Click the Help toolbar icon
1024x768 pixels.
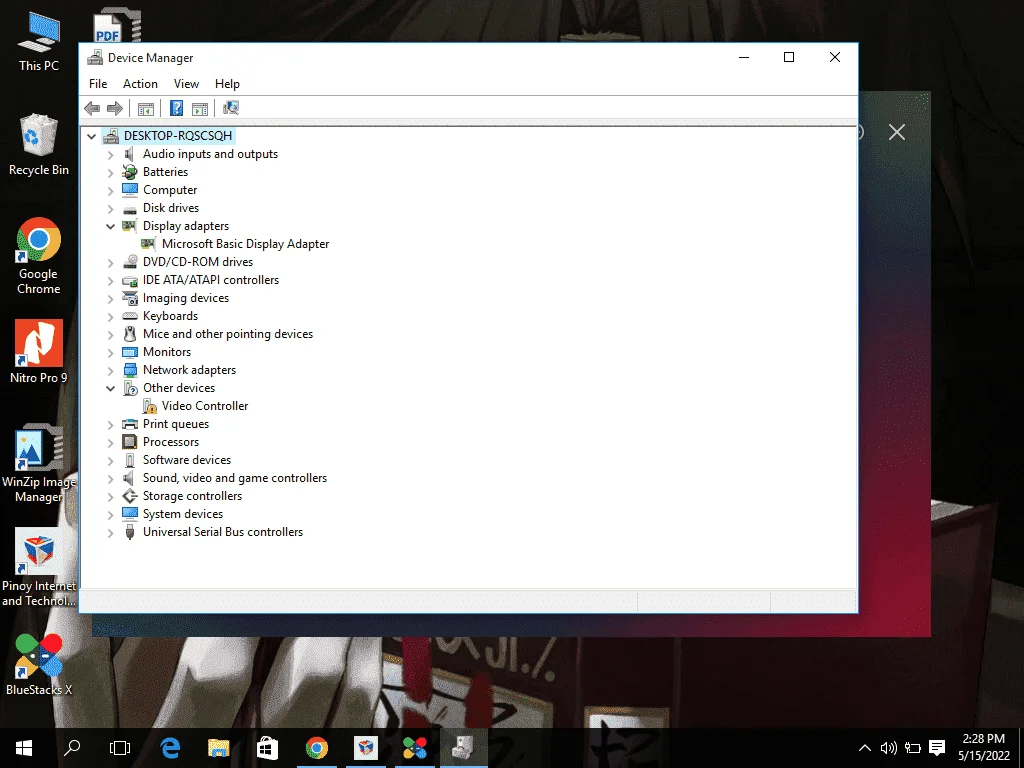(176, 108)
